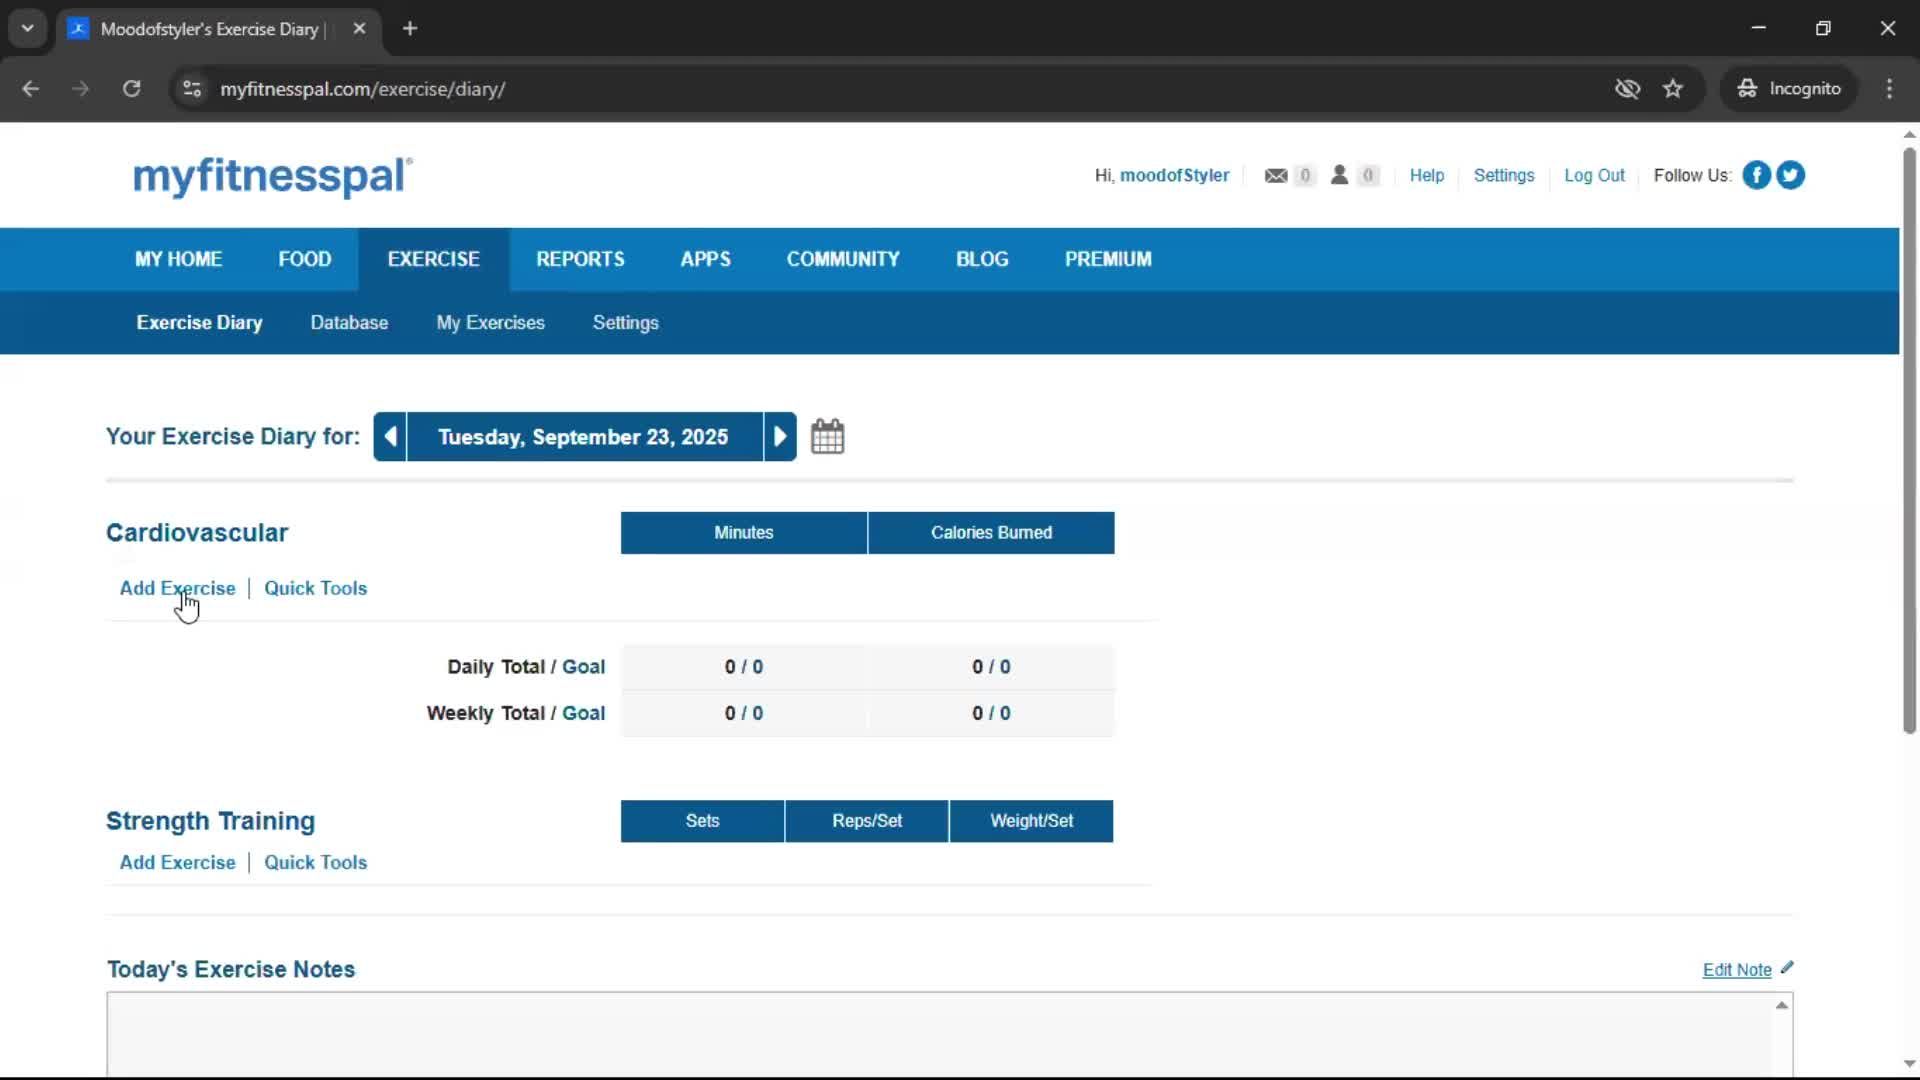This screenshot has height=1080, width=1920.
Task: Open the moodofStyler profile link
Action: pyautogui.click(x=1174, y=176)
